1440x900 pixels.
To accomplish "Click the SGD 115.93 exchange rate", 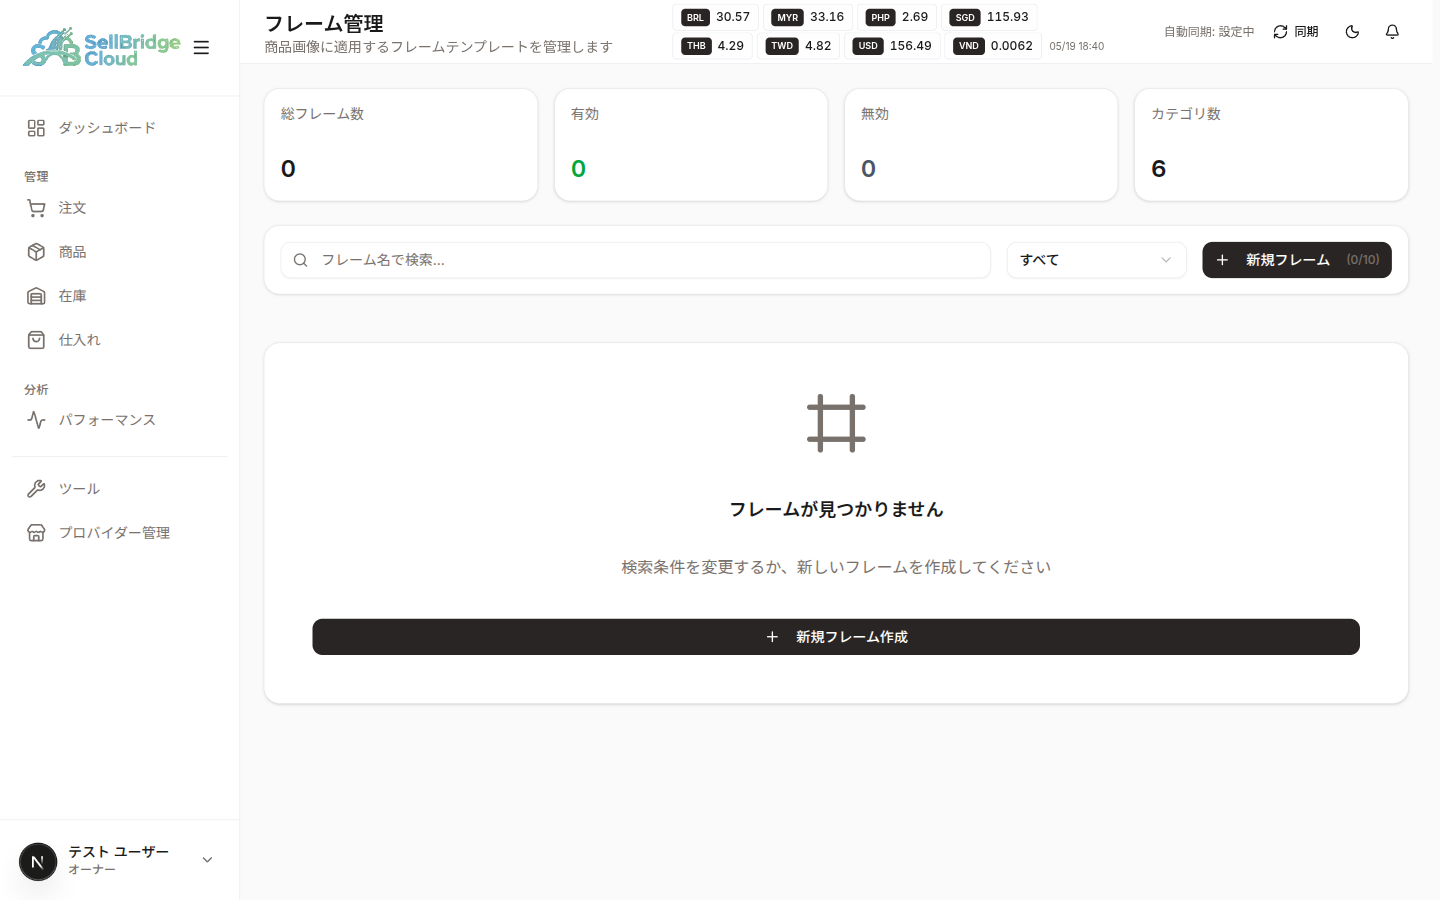I will click(x=989, y=17).
